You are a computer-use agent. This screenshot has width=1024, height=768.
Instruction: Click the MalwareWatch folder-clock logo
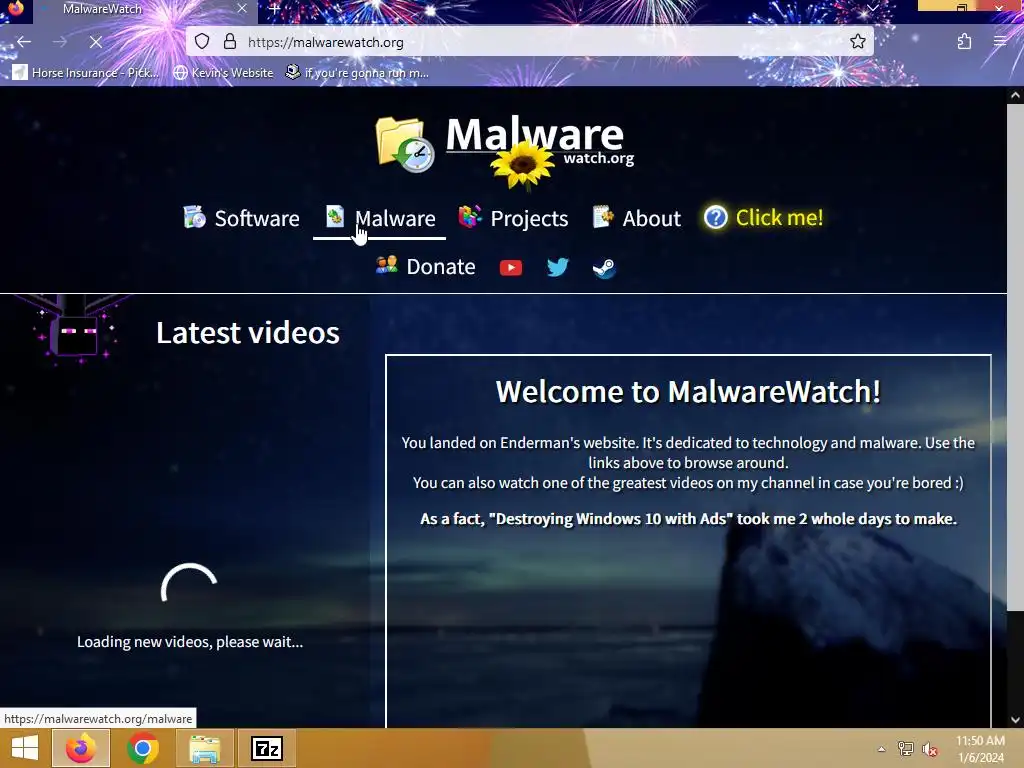tap(404, 144)
